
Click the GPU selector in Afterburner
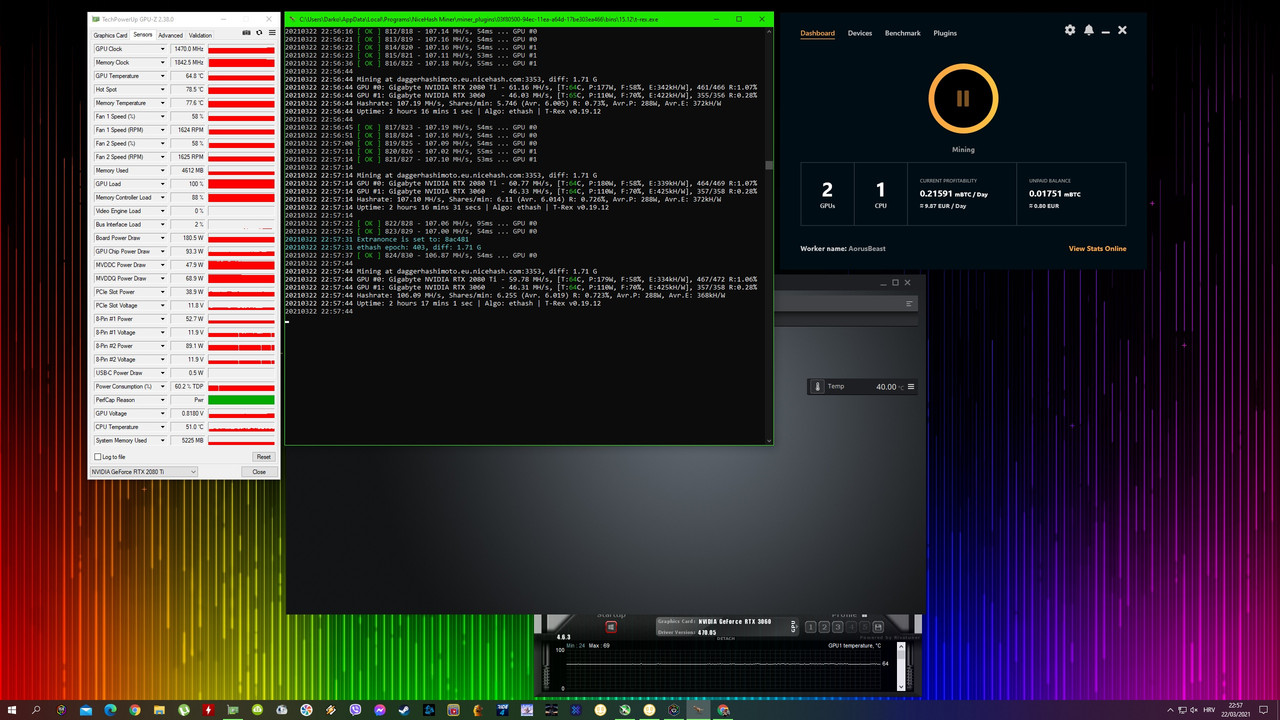click(x=794, y=626)
